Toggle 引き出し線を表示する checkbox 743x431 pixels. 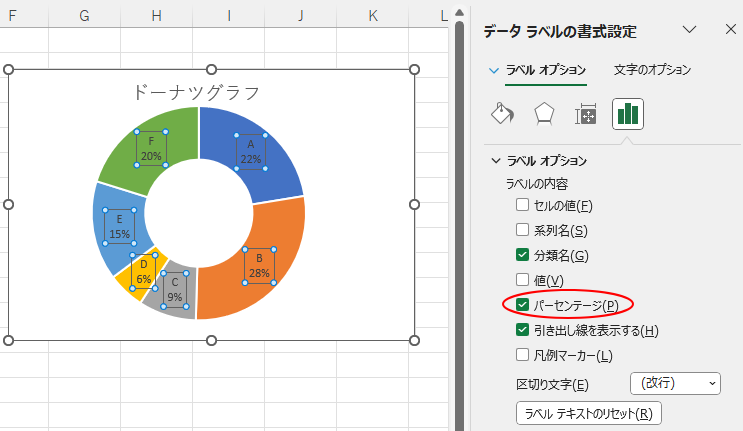[x=522, y=330]
